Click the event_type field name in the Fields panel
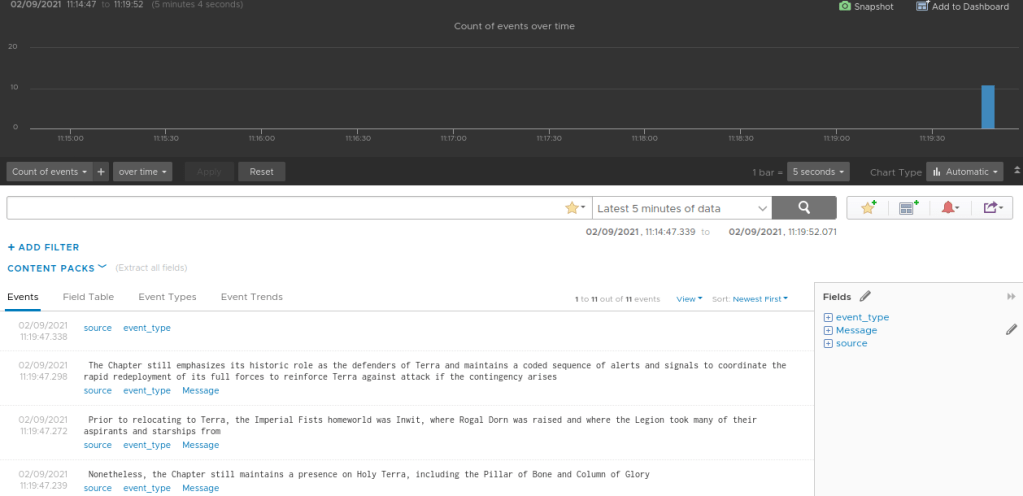Screen dimensions: 1023x496 pyautogui.click(x=863, y=317)
